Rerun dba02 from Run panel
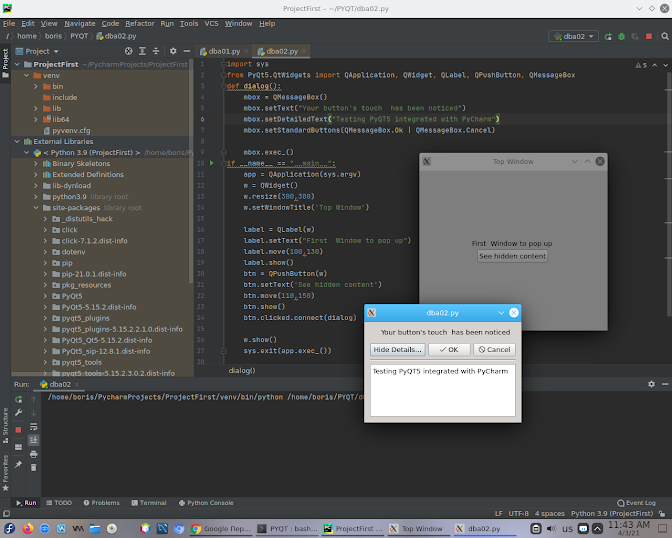672x538 pixels. click(x=18, y=400)
